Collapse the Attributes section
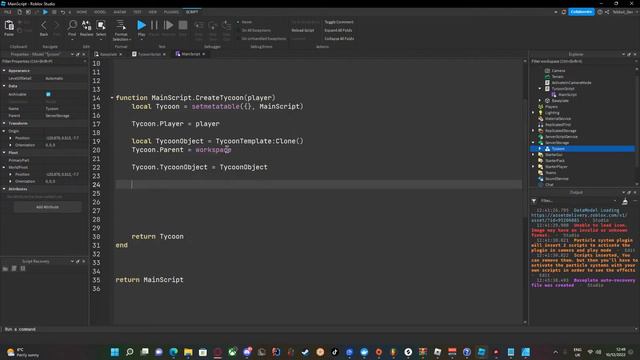 point(4,189)
